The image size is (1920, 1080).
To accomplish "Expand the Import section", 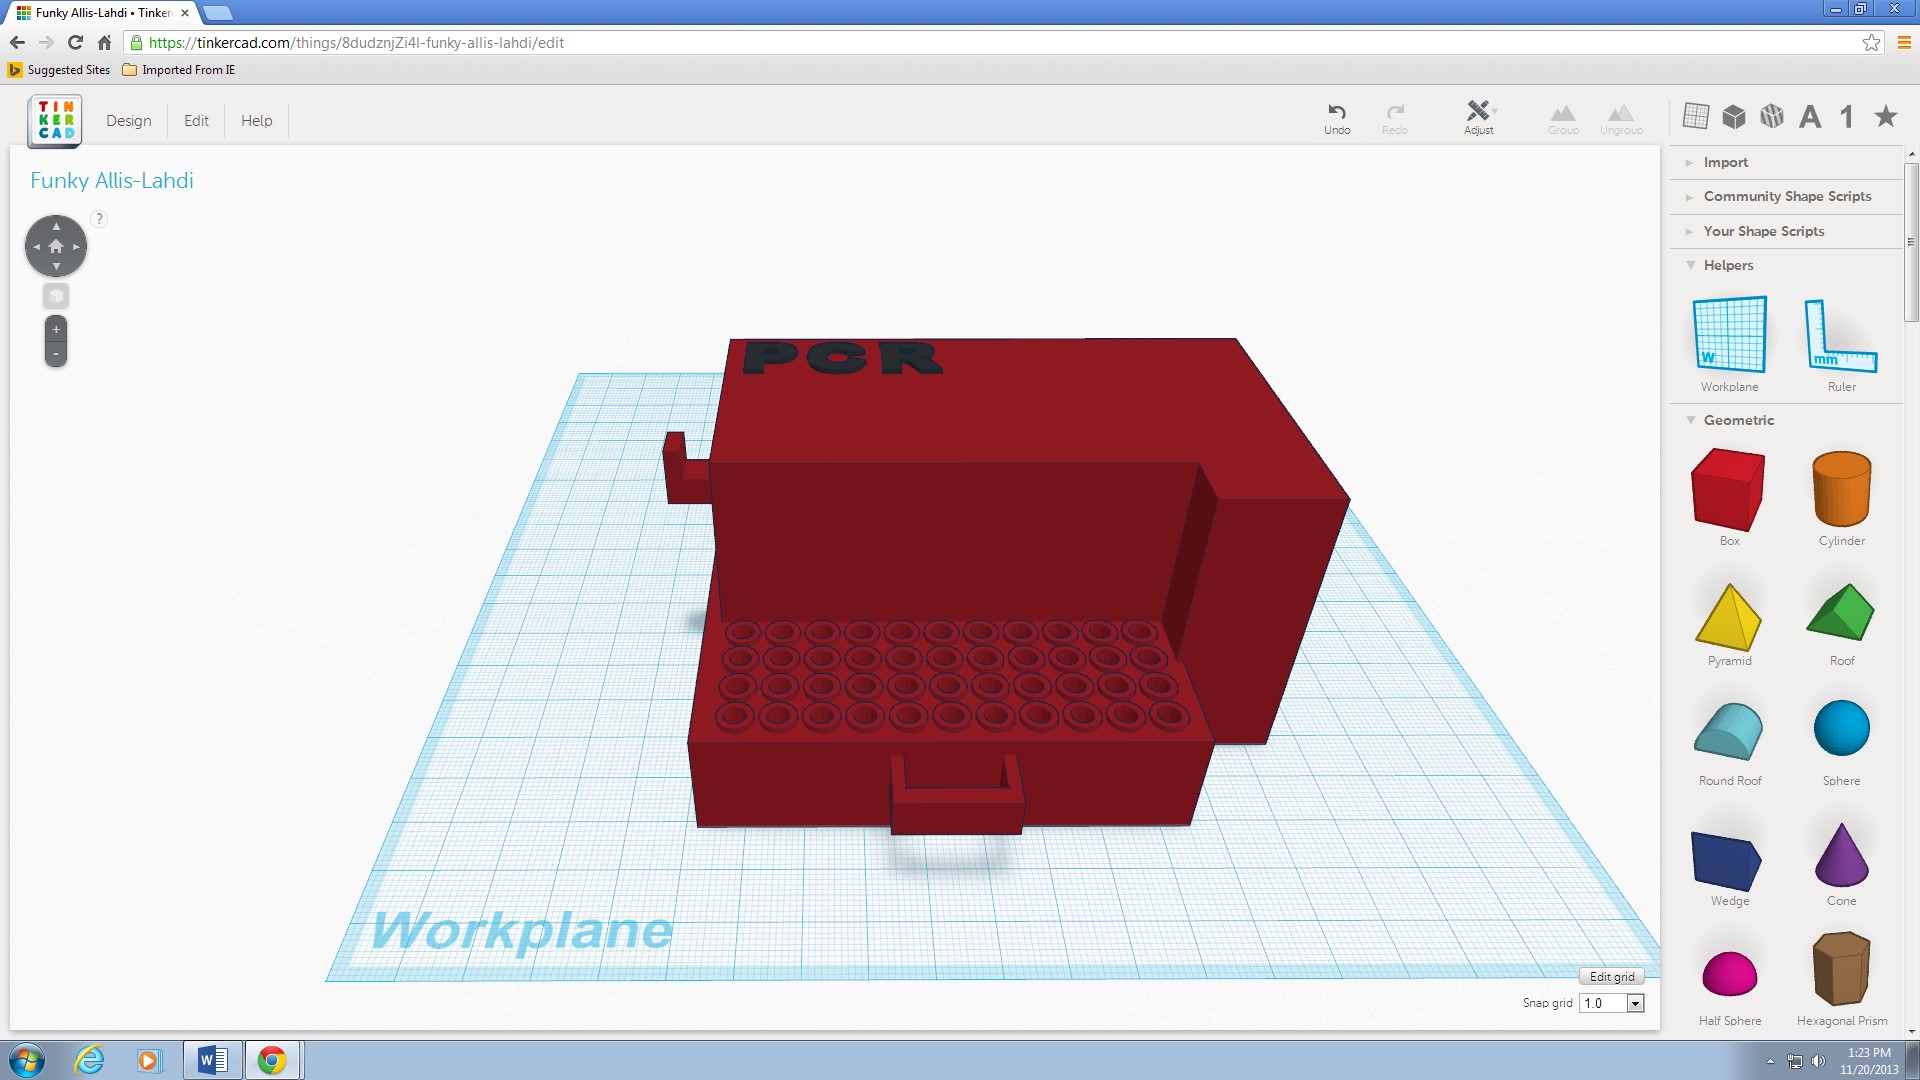I will click(1725, 162).
